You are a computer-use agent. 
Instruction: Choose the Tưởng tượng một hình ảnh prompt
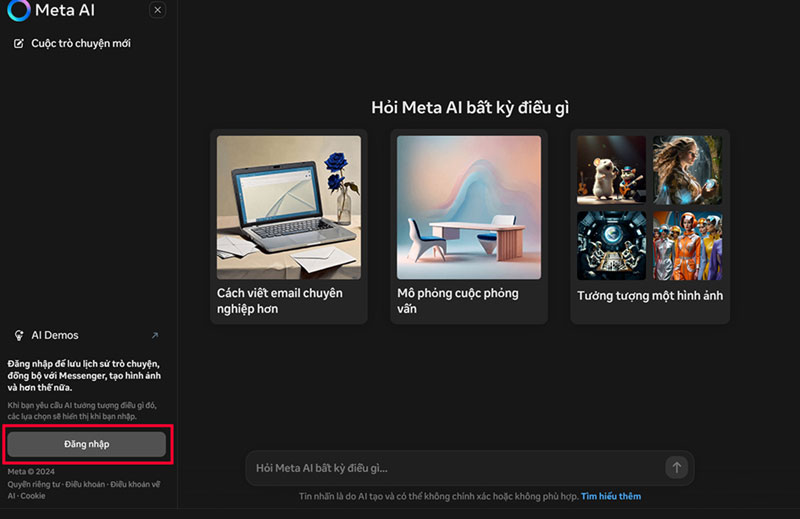650,296
